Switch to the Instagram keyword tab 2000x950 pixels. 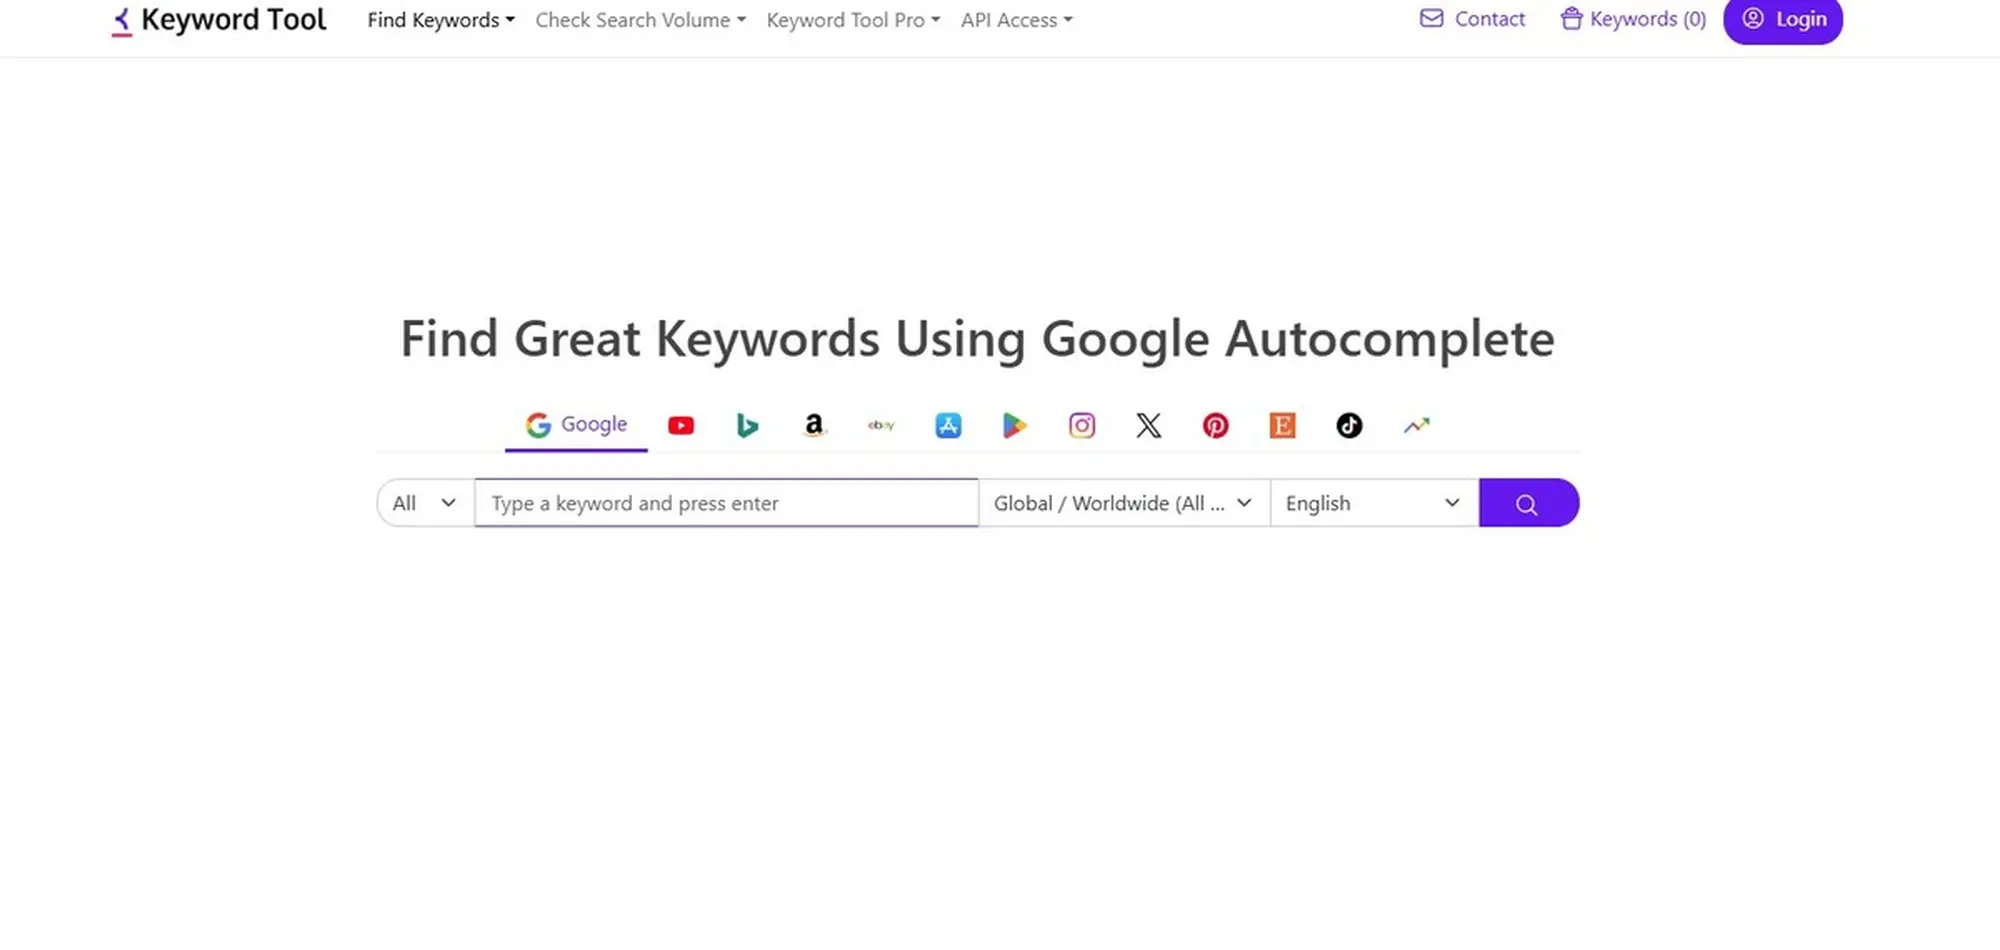point(1082,426)
